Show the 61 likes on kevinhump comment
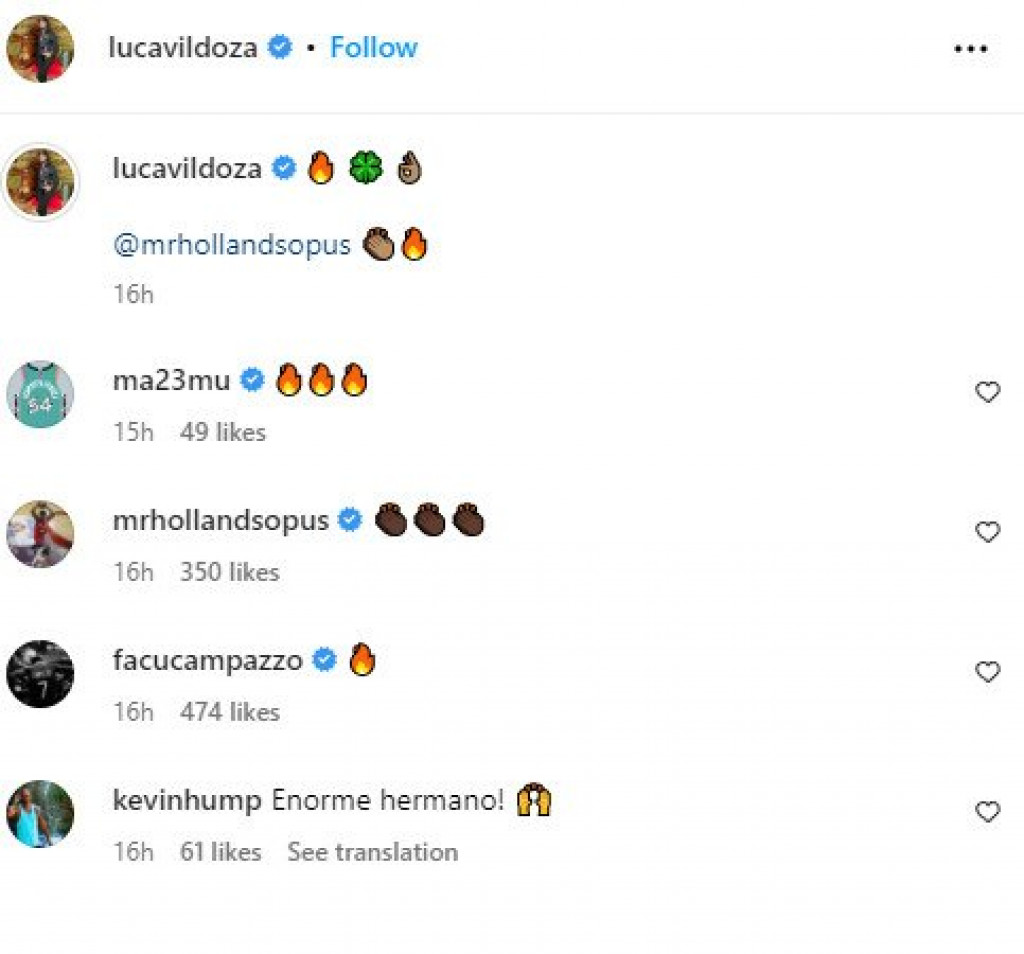The height and width of the screenshot is (954, 1024). click(220, 852)
